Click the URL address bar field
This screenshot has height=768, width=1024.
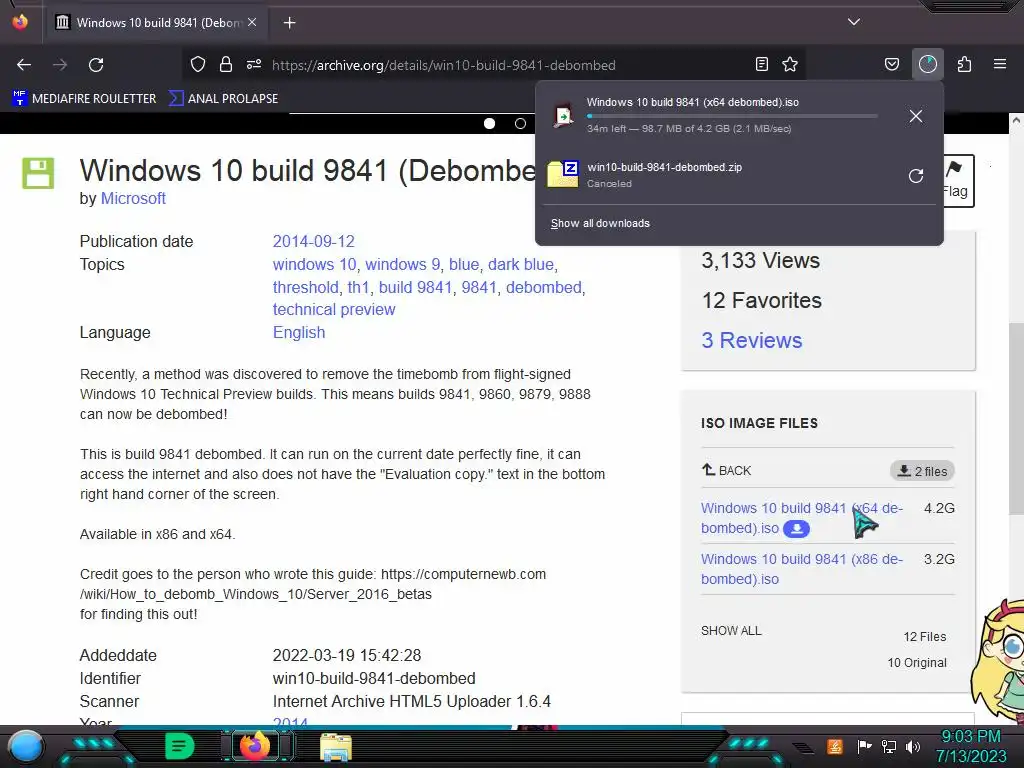click(x=496, y=65)
